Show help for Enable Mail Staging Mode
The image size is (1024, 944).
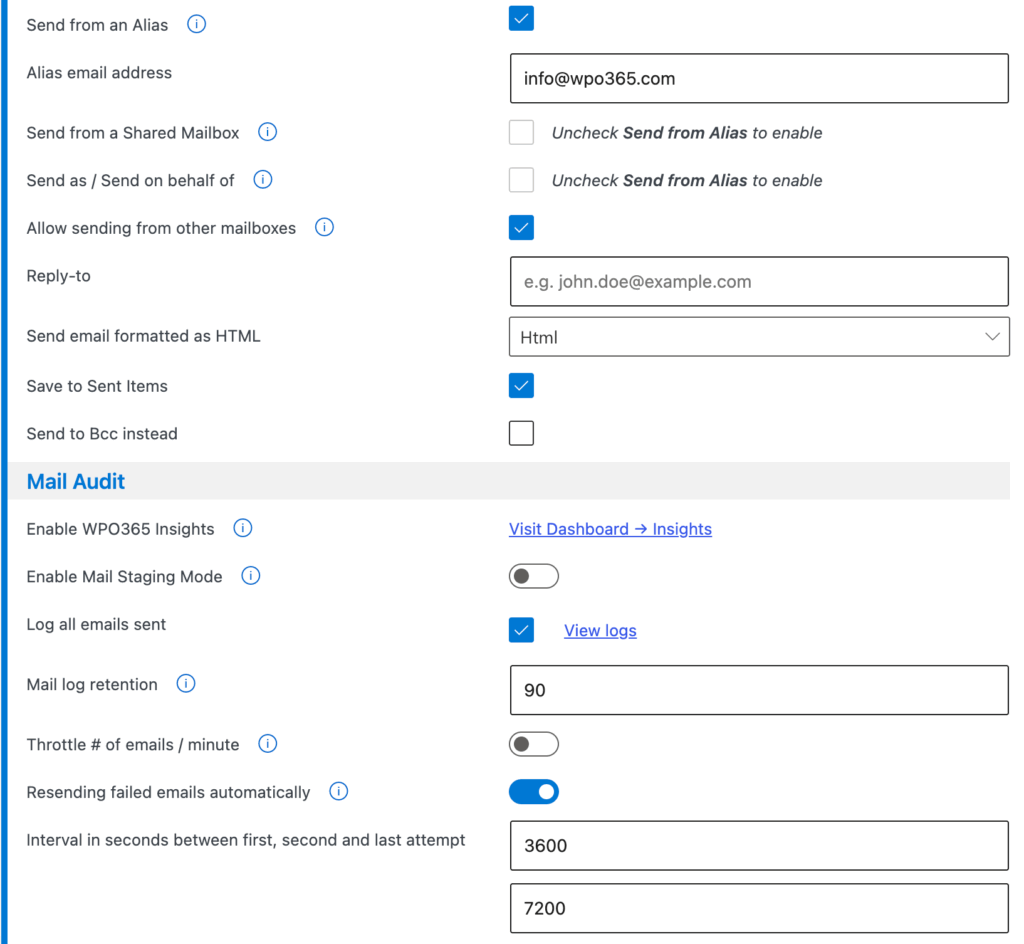[251, 576]
